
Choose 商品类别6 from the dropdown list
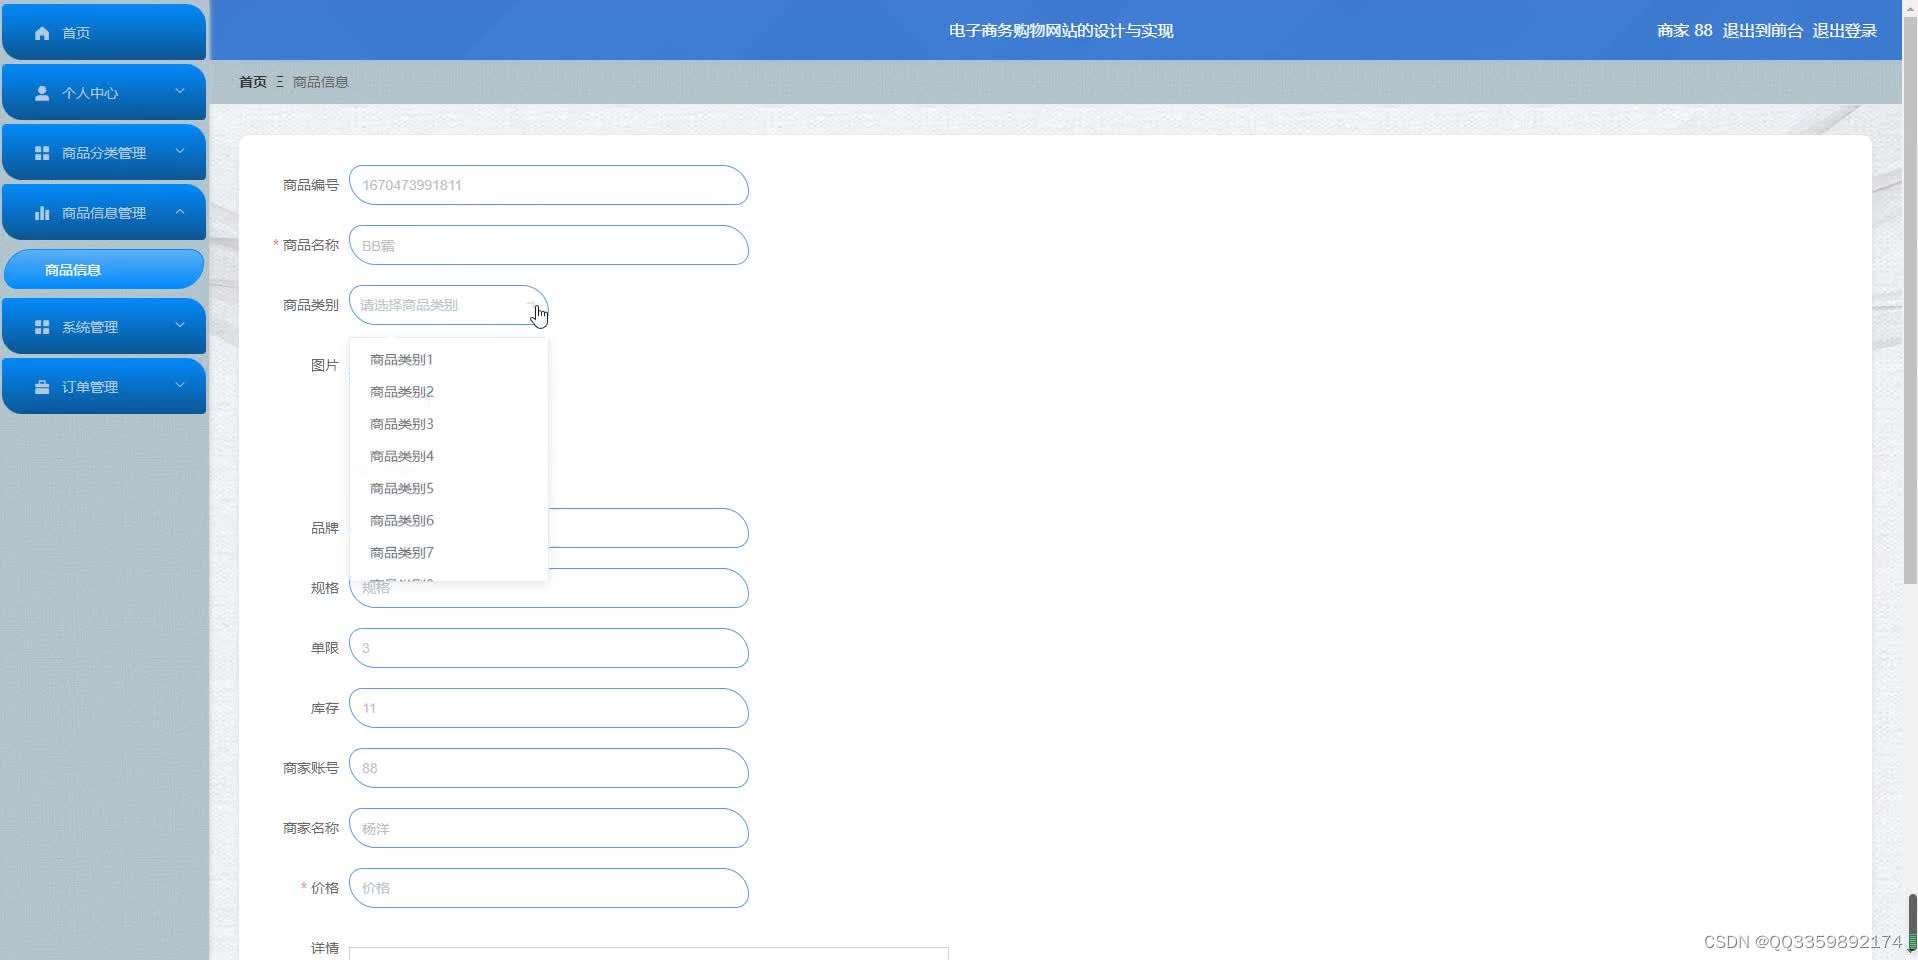pos(448,520)
